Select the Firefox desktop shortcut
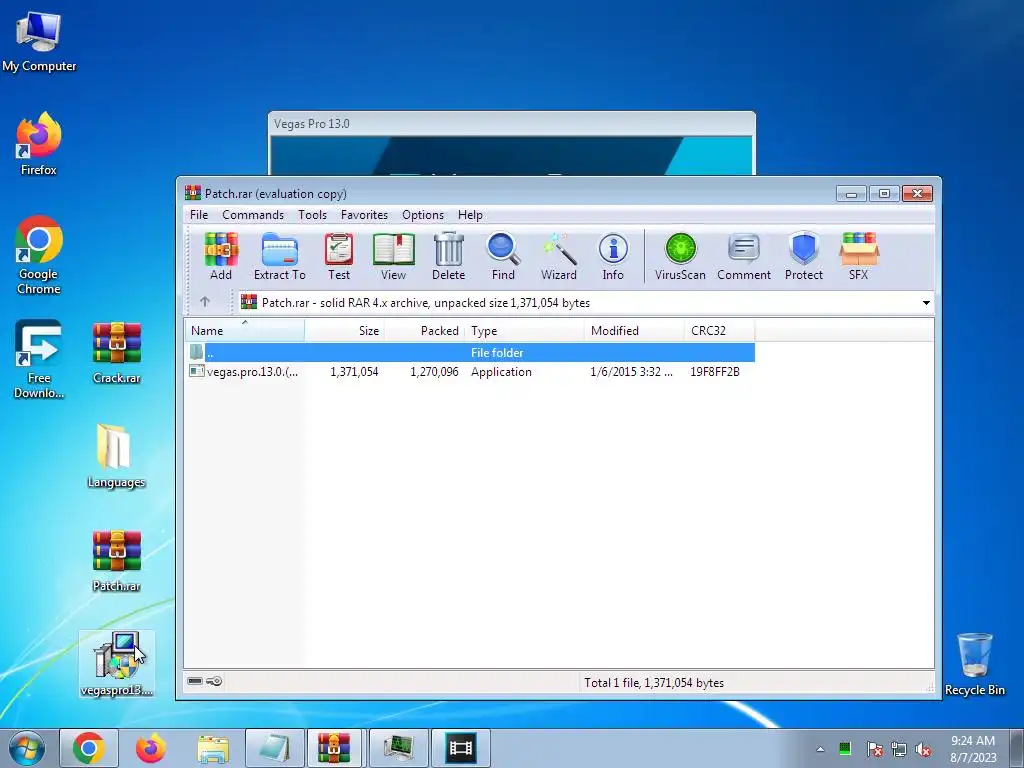The height and width of the screenshot is (768, 1024). point(39,144)
